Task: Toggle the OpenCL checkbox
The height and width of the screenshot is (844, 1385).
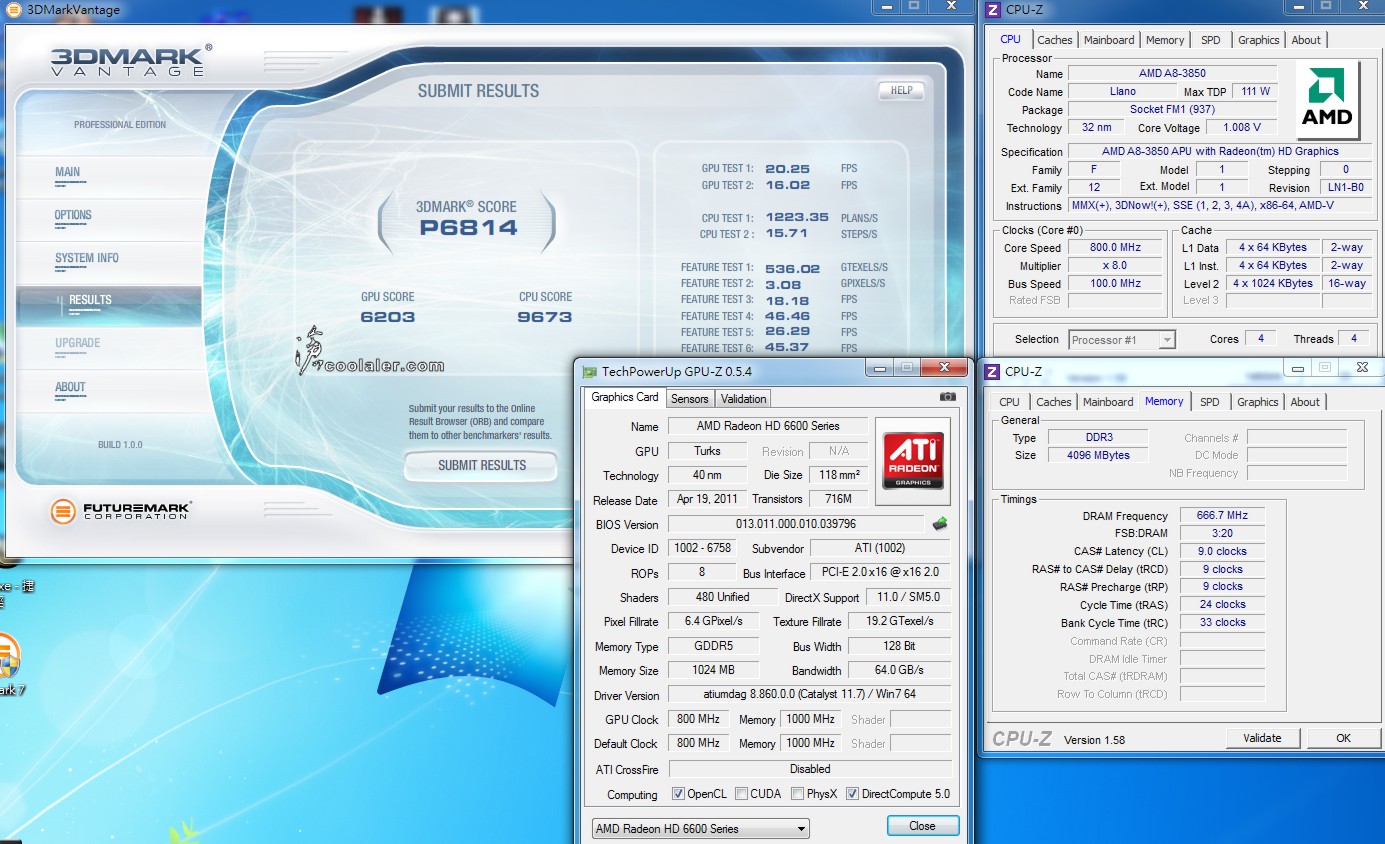Action: click(x=678, y=794)
